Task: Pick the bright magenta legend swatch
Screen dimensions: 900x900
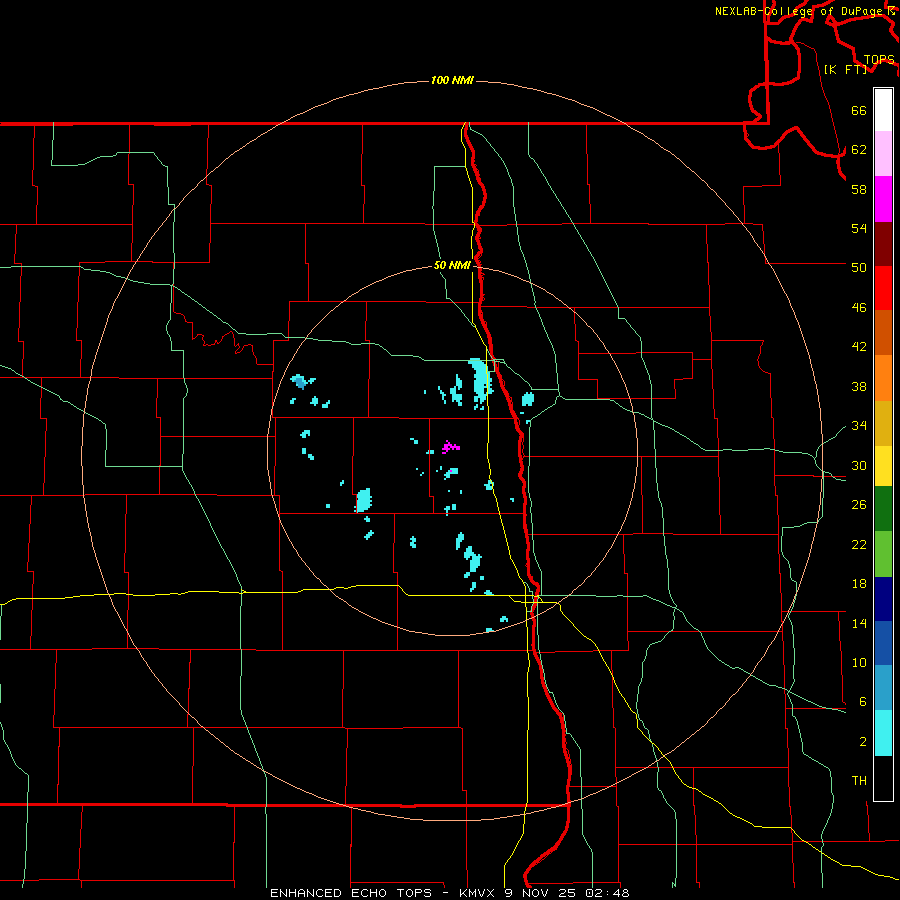Action: [x=883, y=199]
